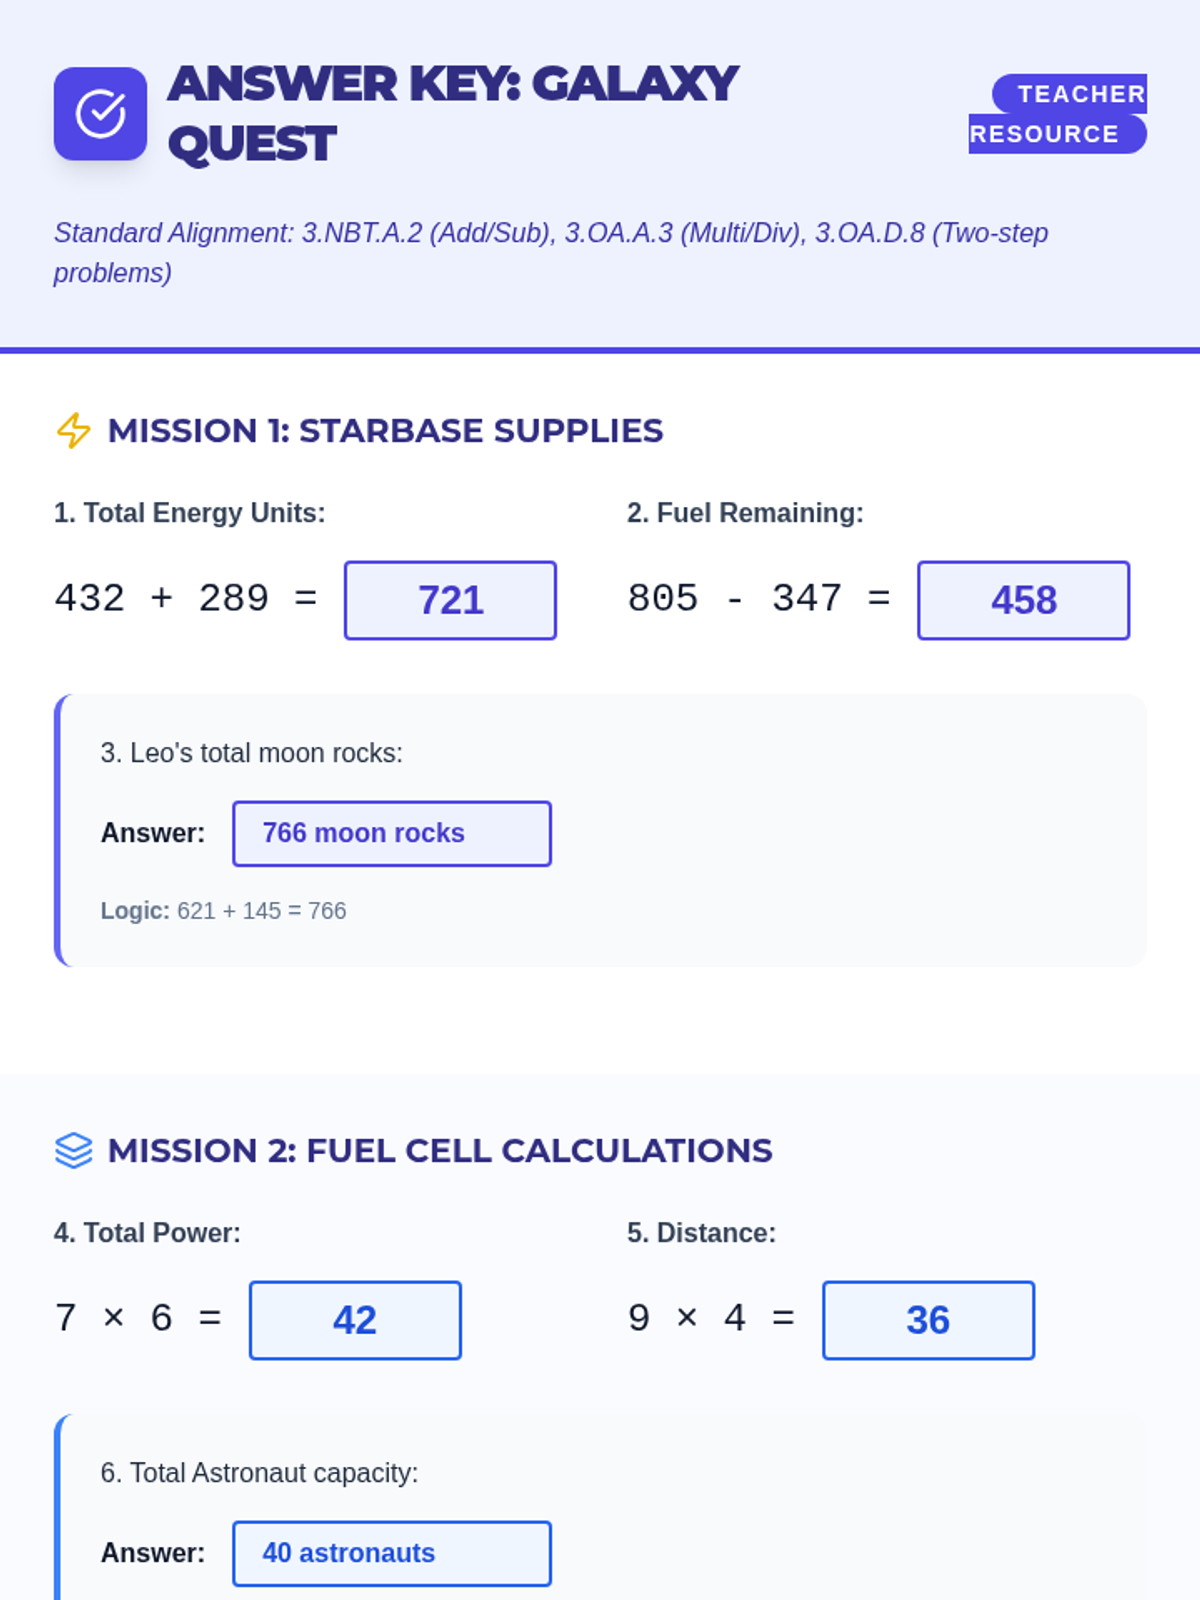Click the Answer Key: Galaxy Quest title
This screenshot has height=1600, width=1200.
click(x=452, y=114)
